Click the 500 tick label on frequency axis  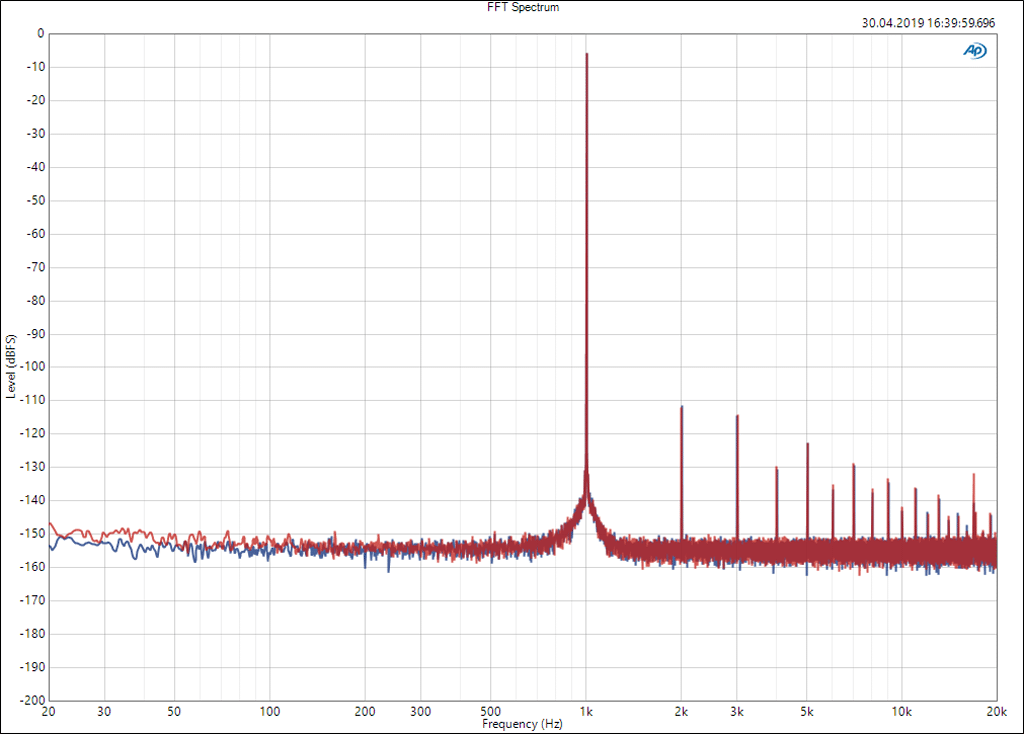click(x=491, y=712)
